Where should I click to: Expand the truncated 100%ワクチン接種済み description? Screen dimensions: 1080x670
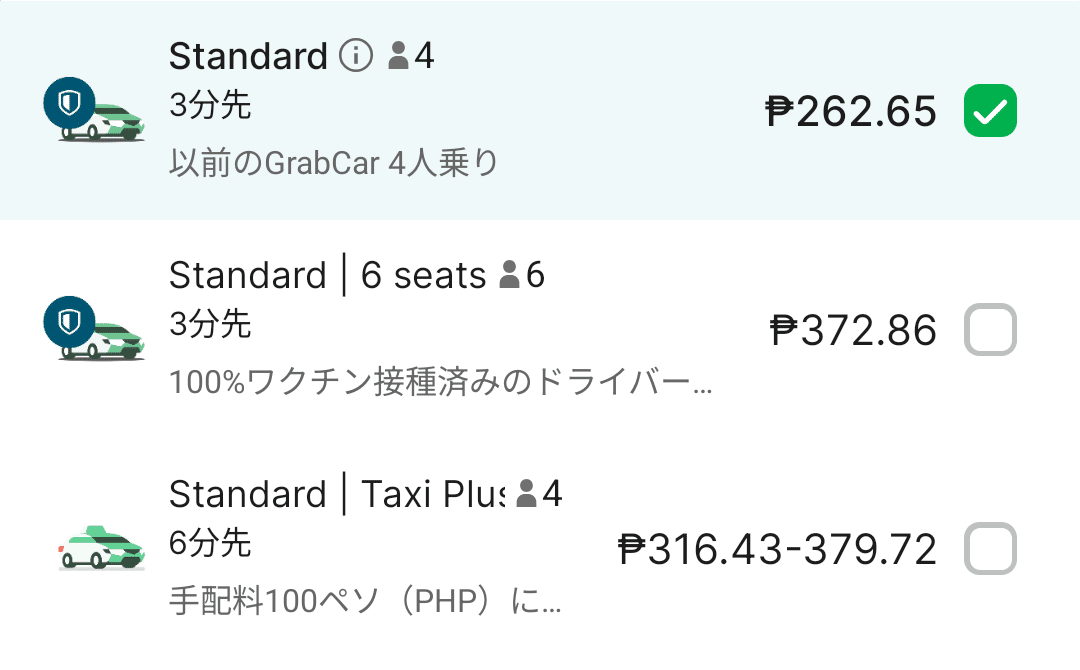pyautogui.click(x=441, y=382)
